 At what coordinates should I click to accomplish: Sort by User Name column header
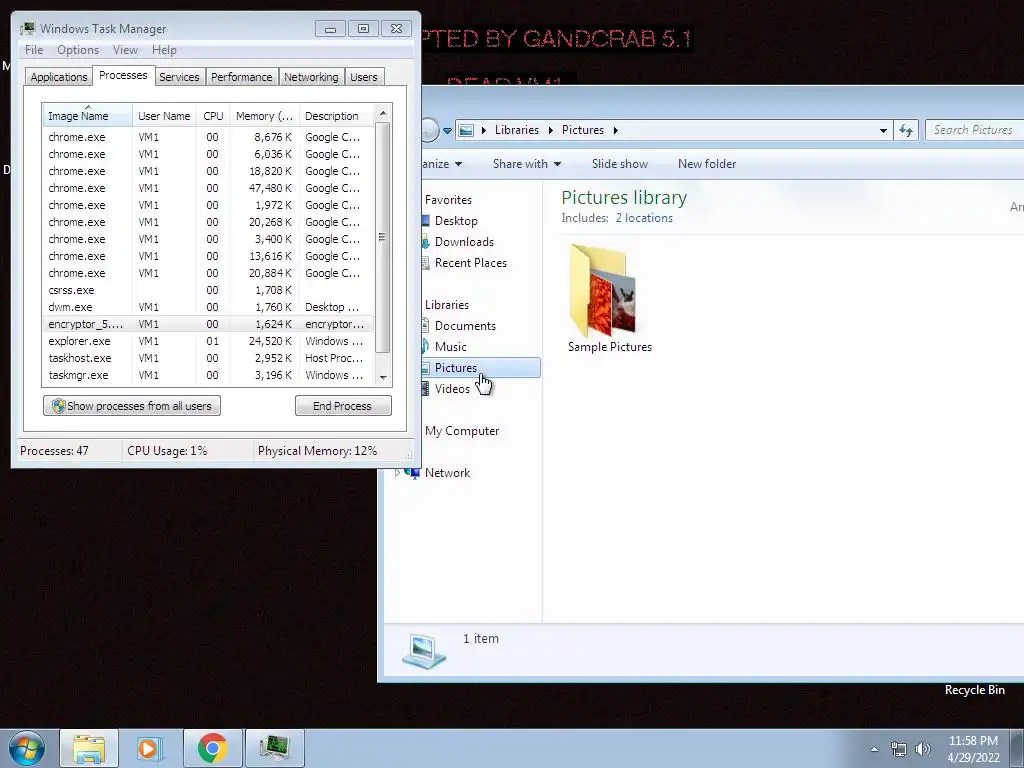click(x=165, y=116)
